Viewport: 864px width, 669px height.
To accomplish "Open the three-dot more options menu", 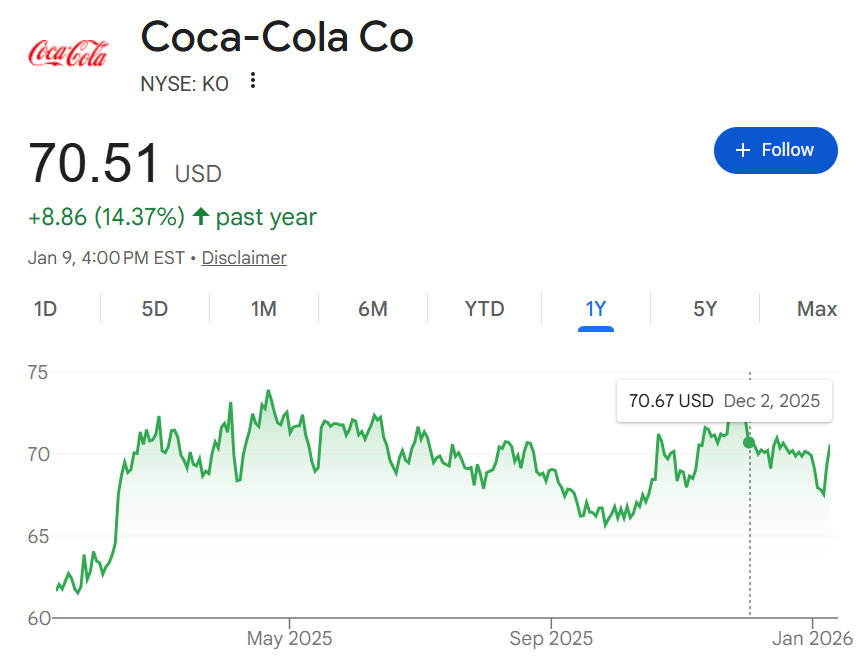I will (x=254, y=81).
